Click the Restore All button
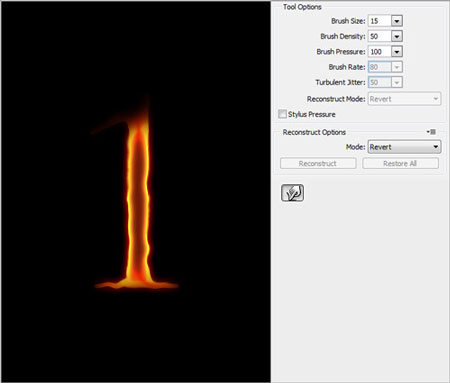 [400, 163]
